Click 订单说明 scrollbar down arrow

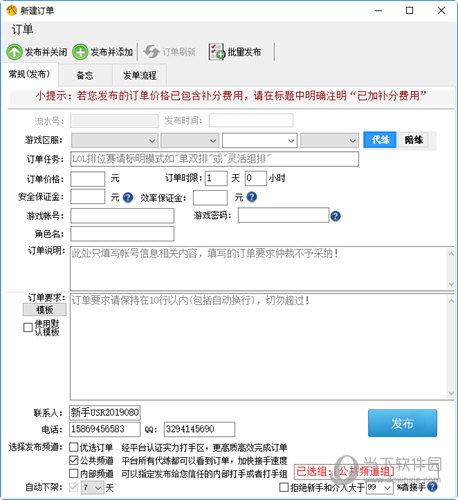tap(451, 284)
